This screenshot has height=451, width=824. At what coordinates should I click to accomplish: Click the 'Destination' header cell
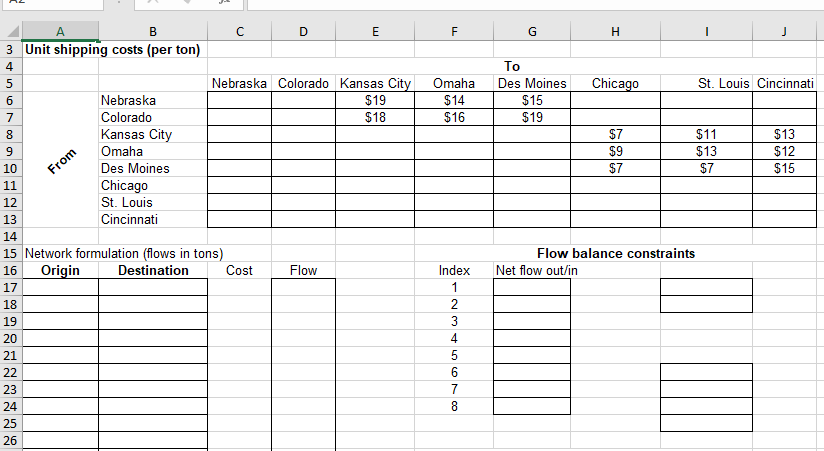153,270
